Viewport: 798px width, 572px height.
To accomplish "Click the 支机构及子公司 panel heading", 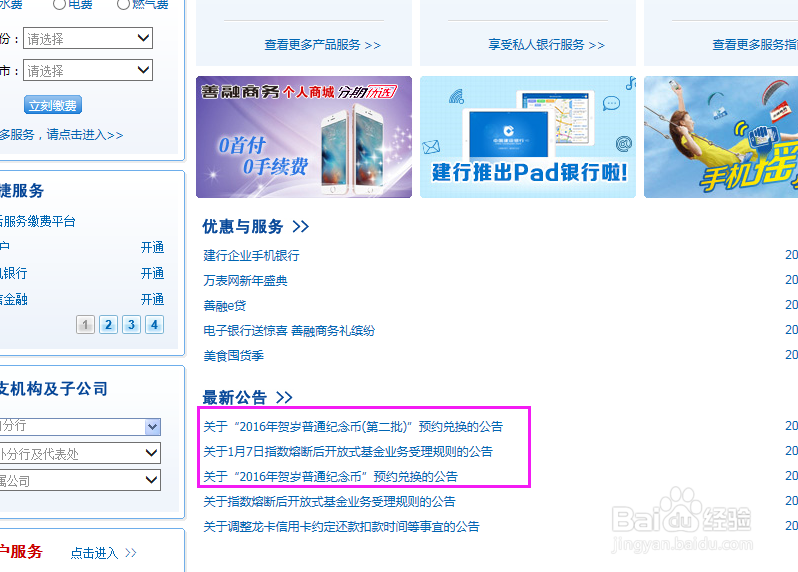I will [53, 389].
